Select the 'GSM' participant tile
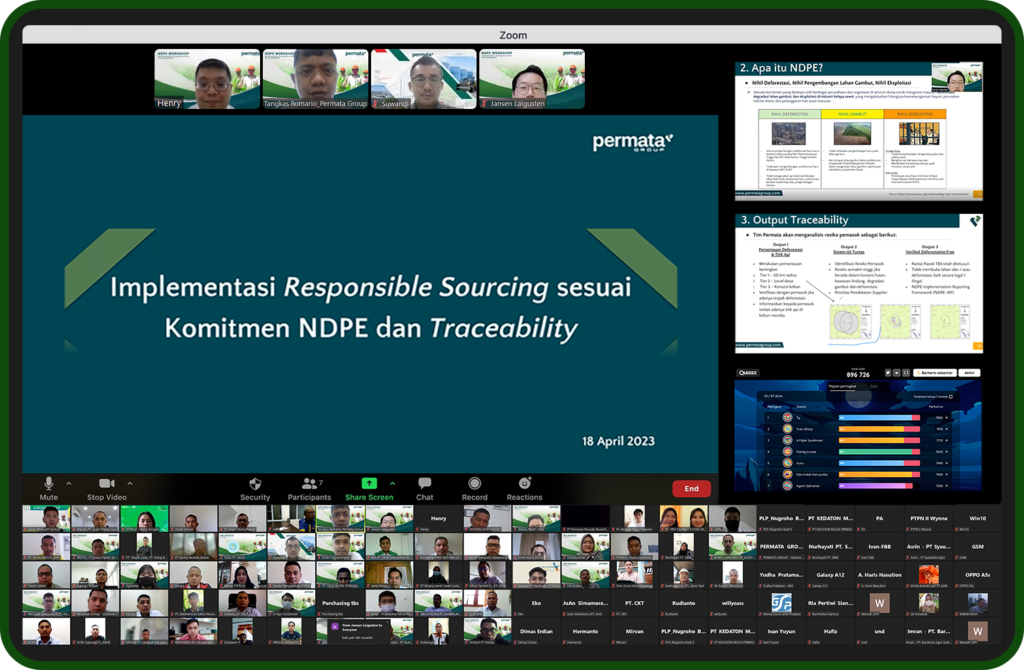This screenshot has height=670, width=1024. point(978,547)
